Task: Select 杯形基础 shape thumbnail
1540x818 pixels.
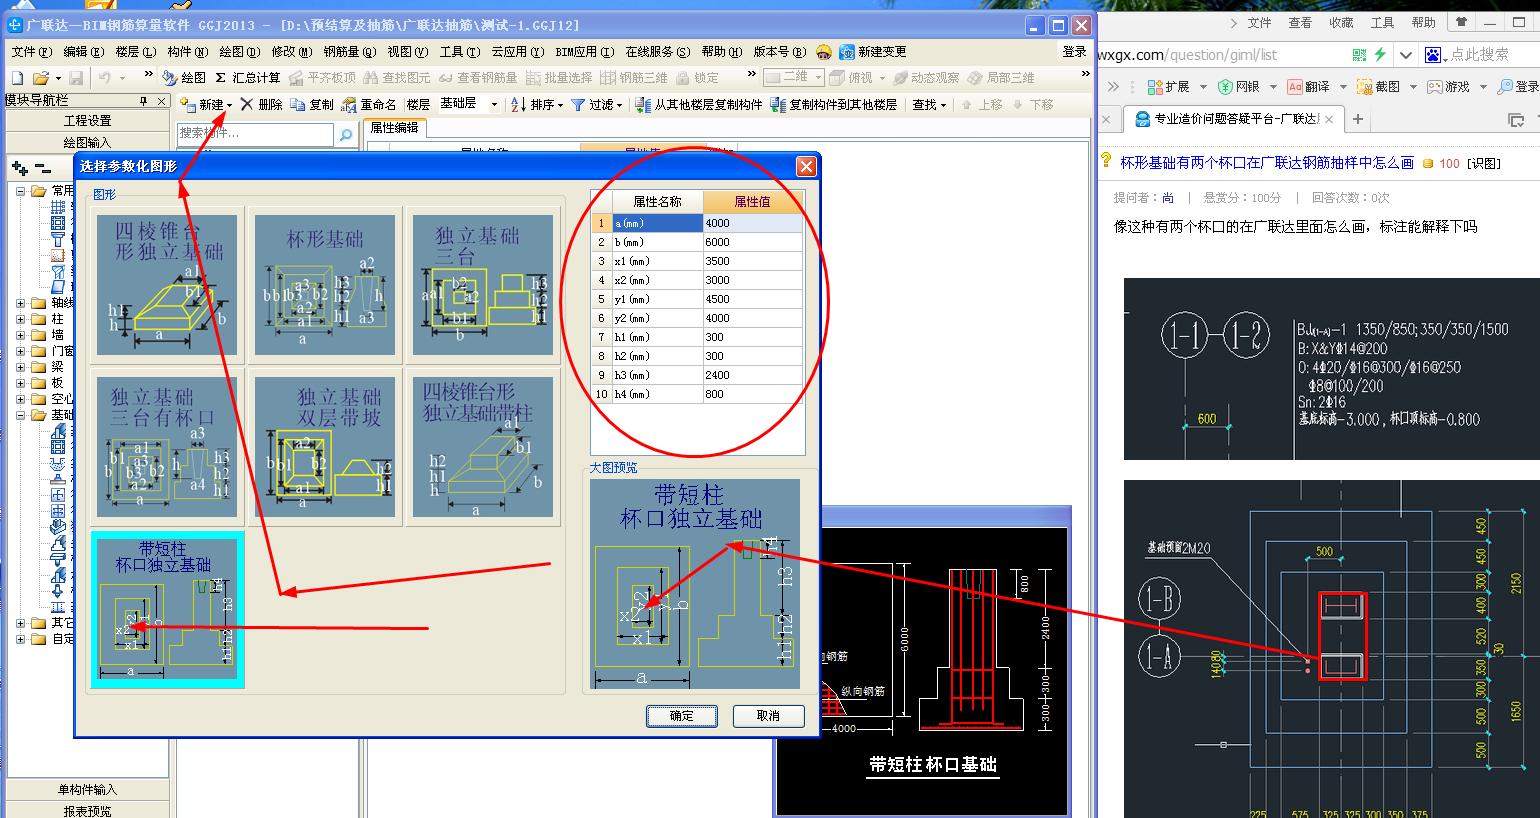Action: click(x=325, y=285)
